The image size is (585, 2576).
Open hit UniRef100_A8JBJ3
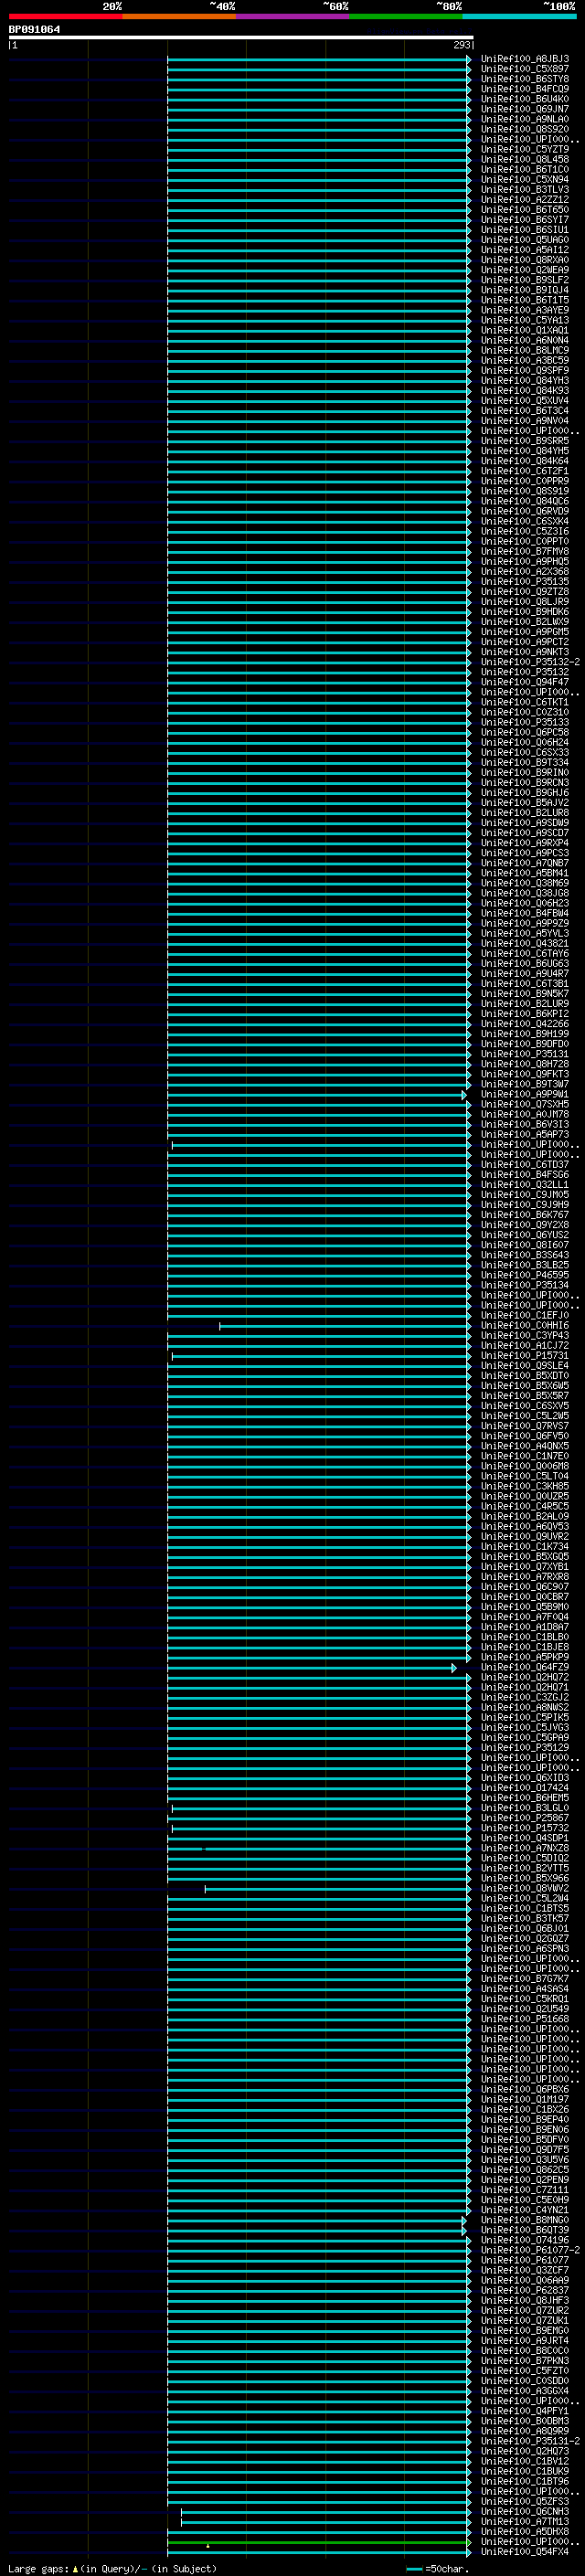(x=525, y=59)
